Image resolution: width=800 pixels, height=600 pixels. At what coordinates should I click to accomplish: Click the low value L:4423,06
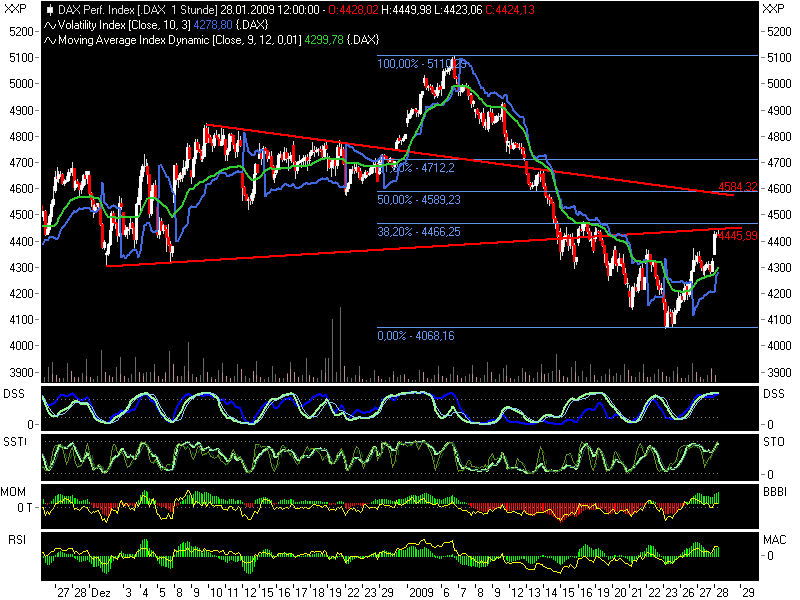point(458,10)
